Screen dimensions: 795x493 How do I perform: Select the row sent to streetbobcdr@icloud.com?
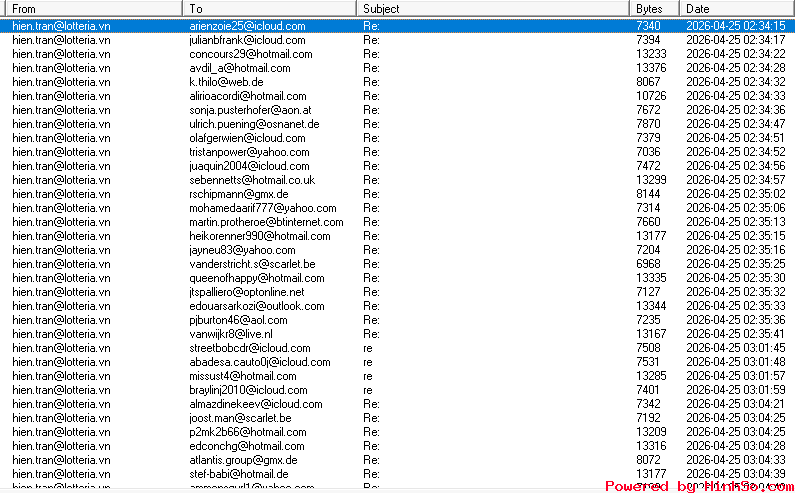pyautogui.click(x=398, y=348)
